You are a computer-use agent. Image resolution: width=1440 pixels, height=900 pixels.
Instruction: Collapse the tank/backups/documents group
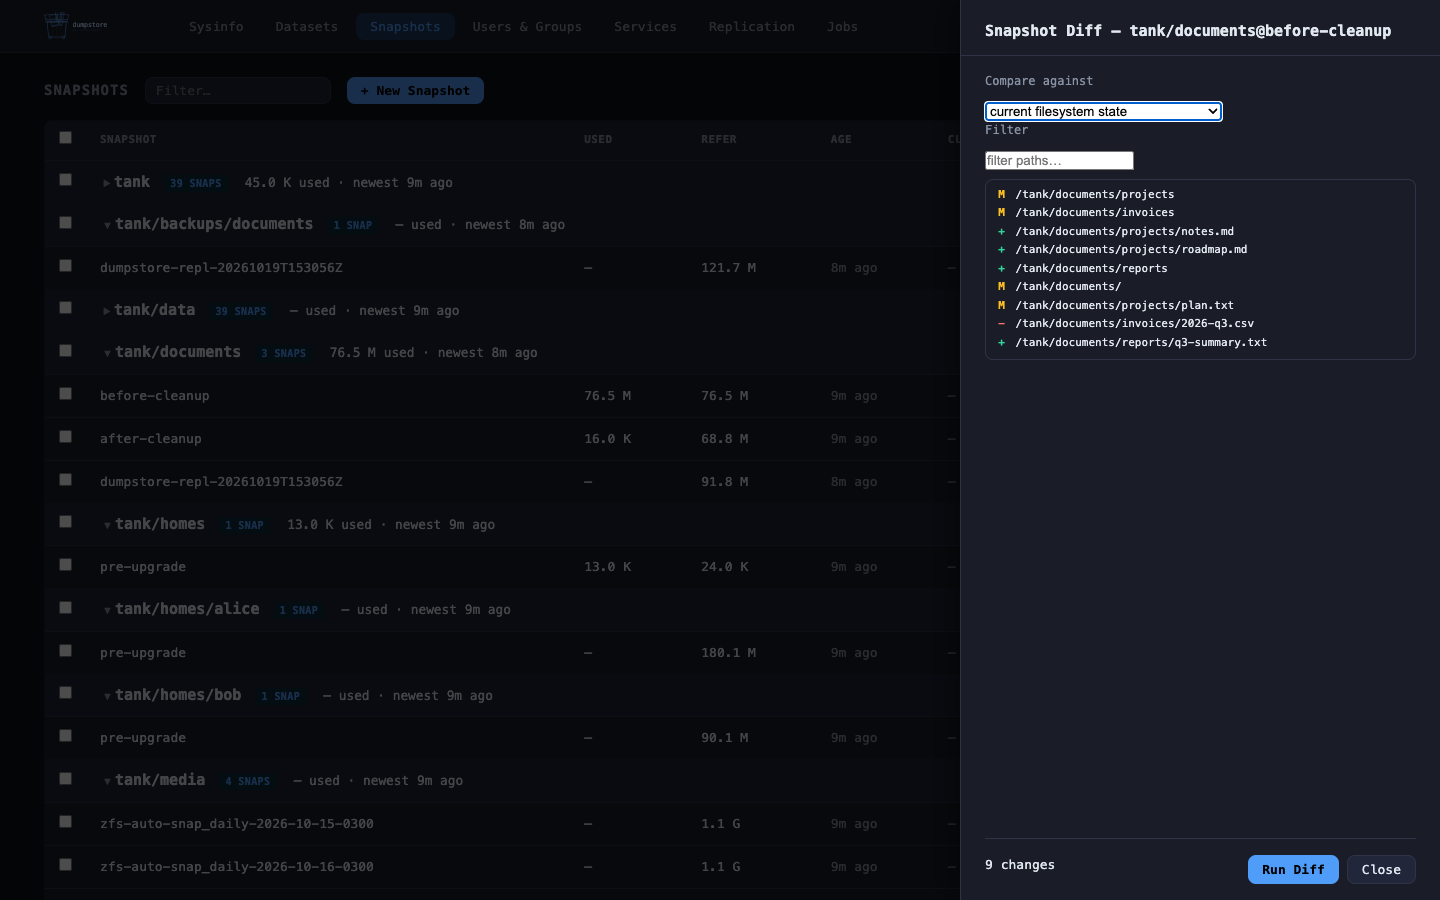107,225
